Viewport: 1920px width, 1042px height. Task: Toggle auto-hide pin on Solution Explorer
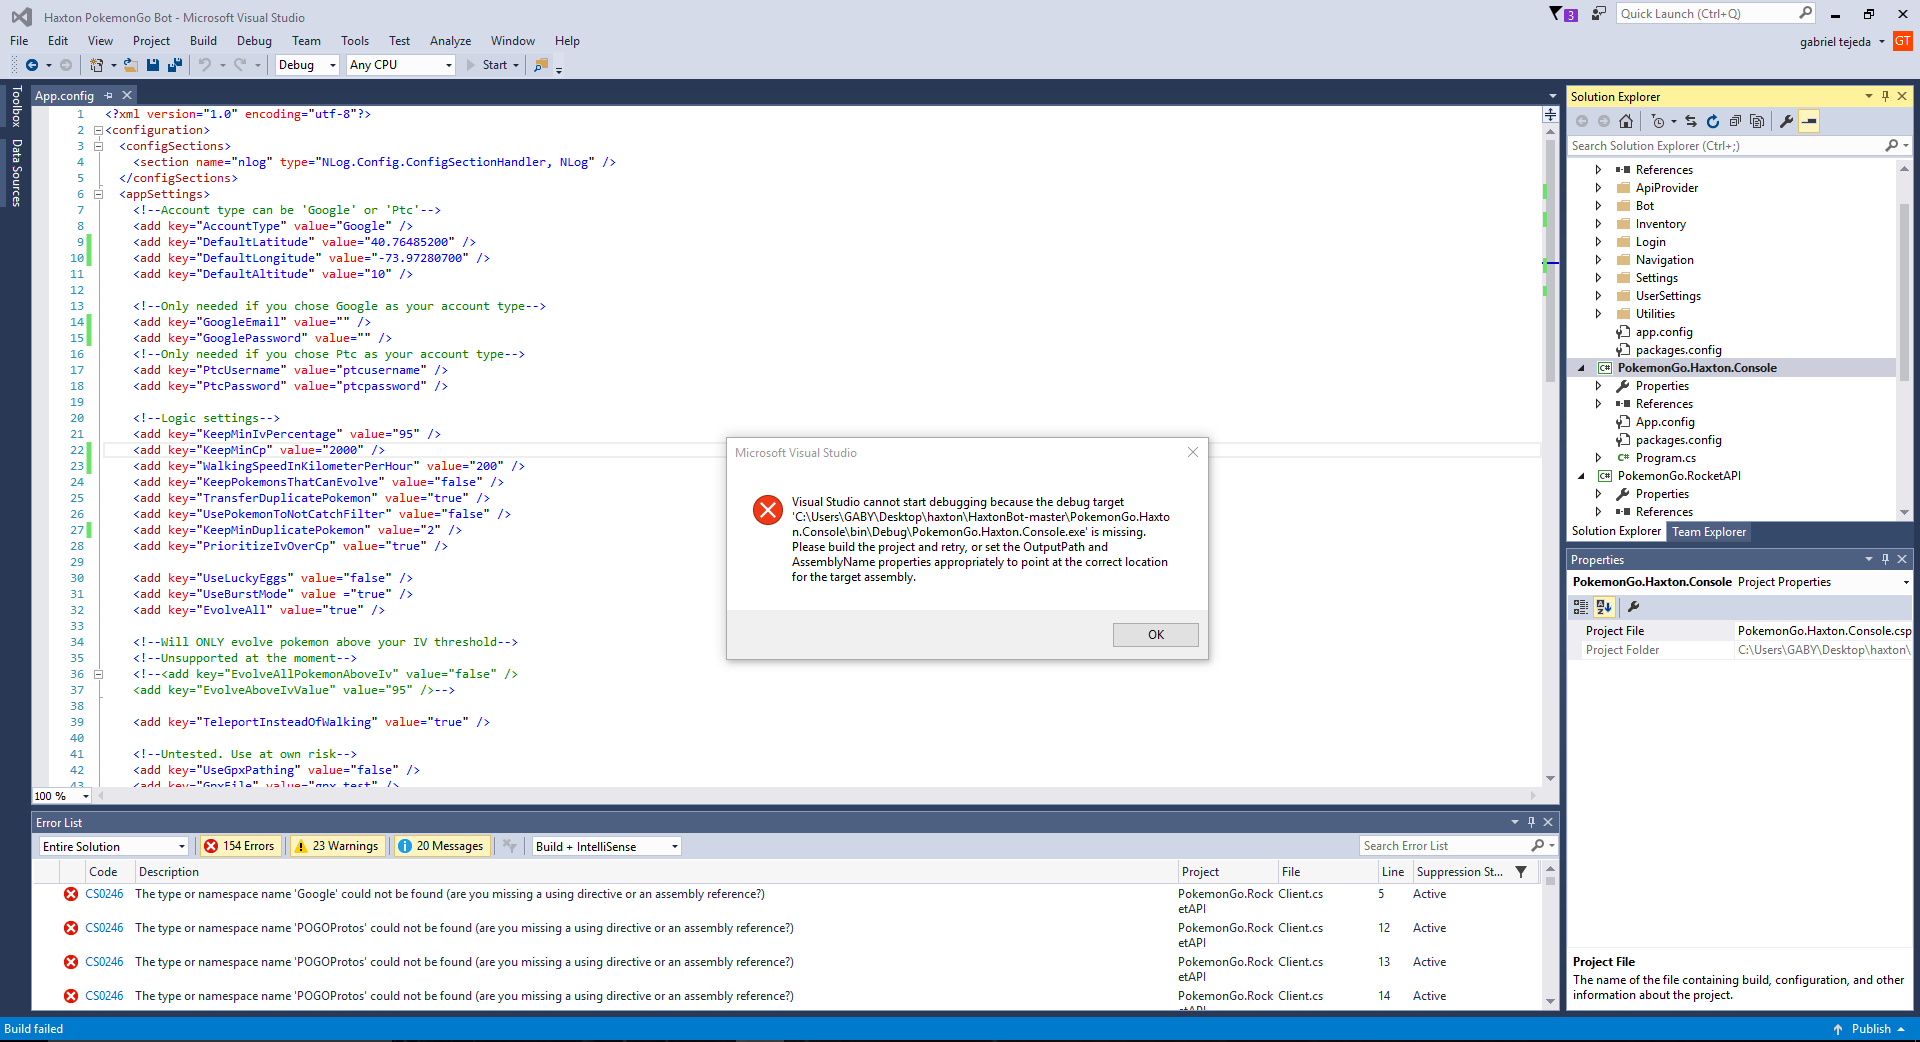pos(1885,96)
